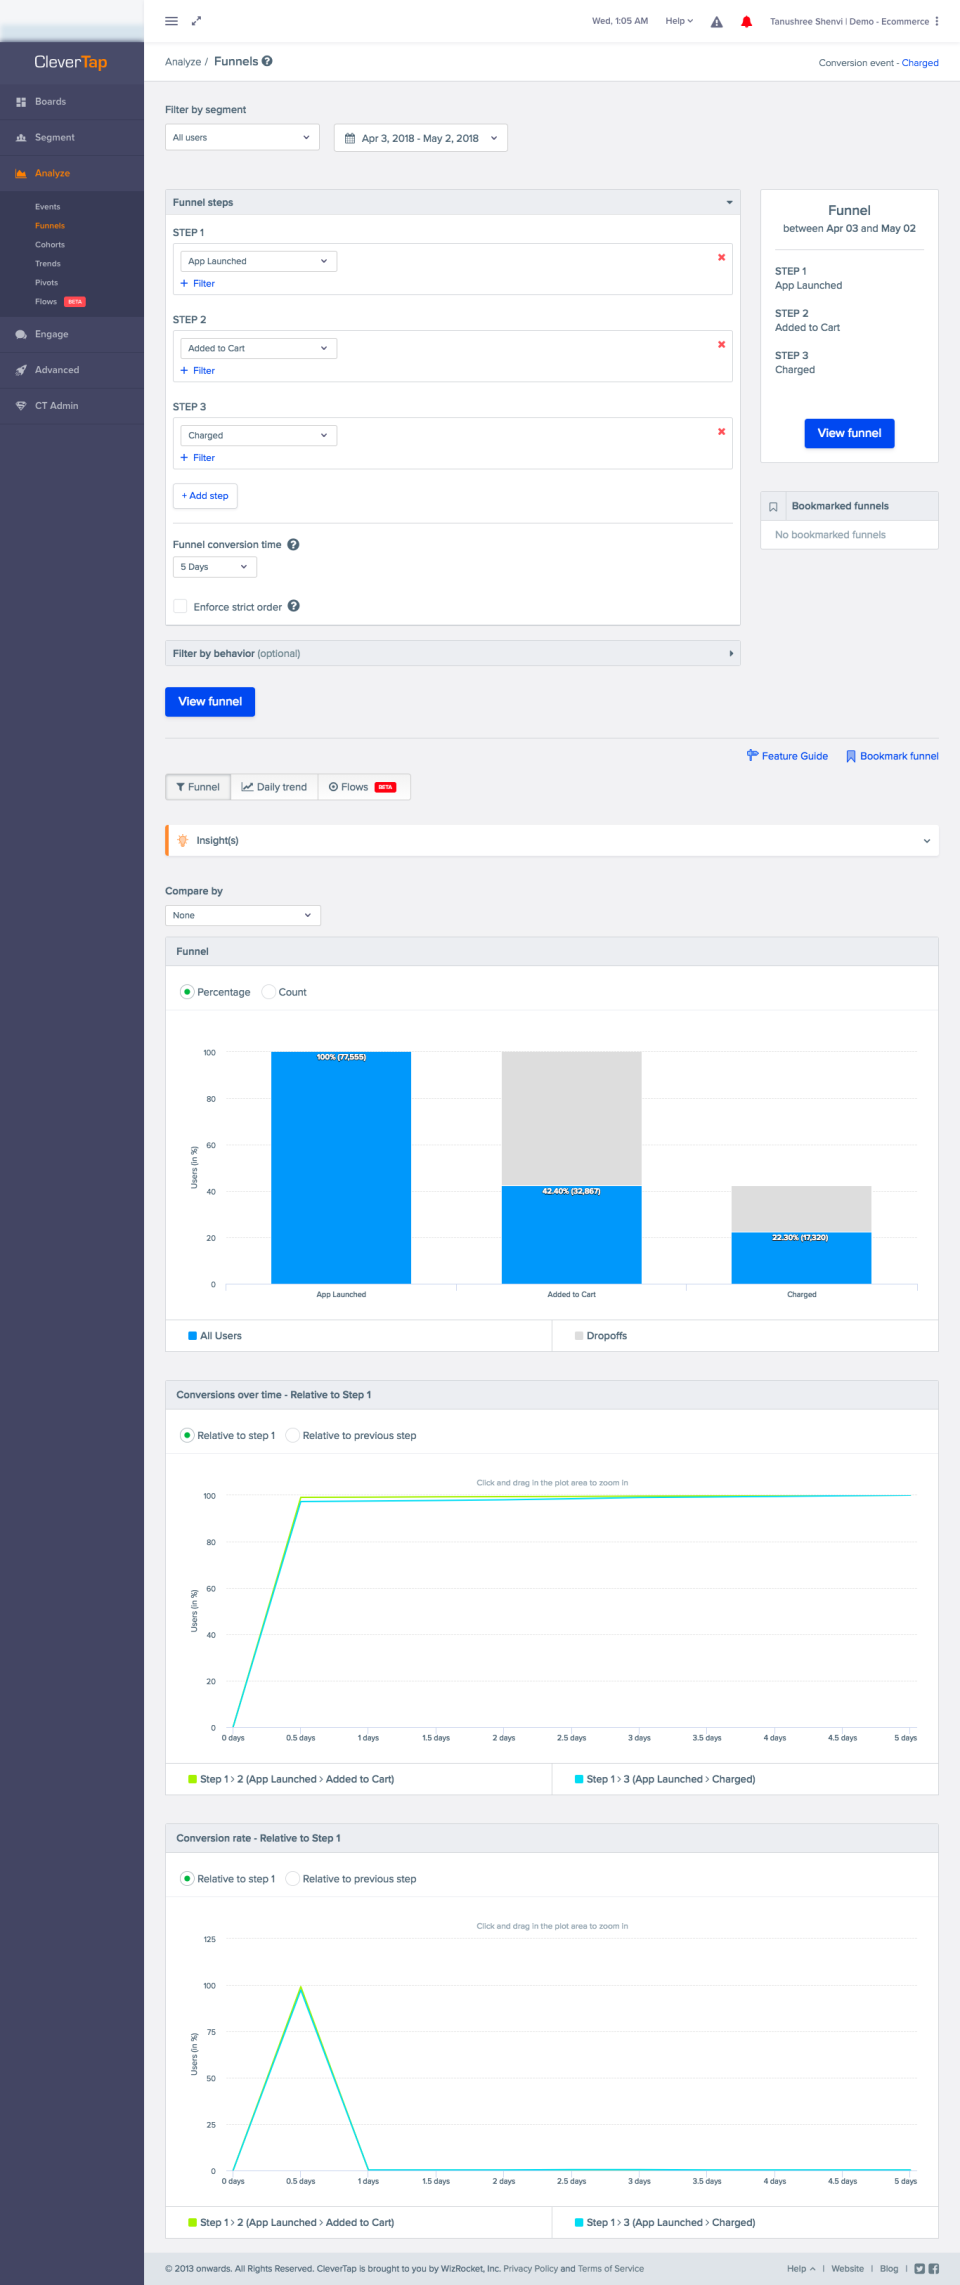The image size is (960, 2285).
Task: Toggle Dropoffs grey legend swatch
Action: pos(579,1336)
